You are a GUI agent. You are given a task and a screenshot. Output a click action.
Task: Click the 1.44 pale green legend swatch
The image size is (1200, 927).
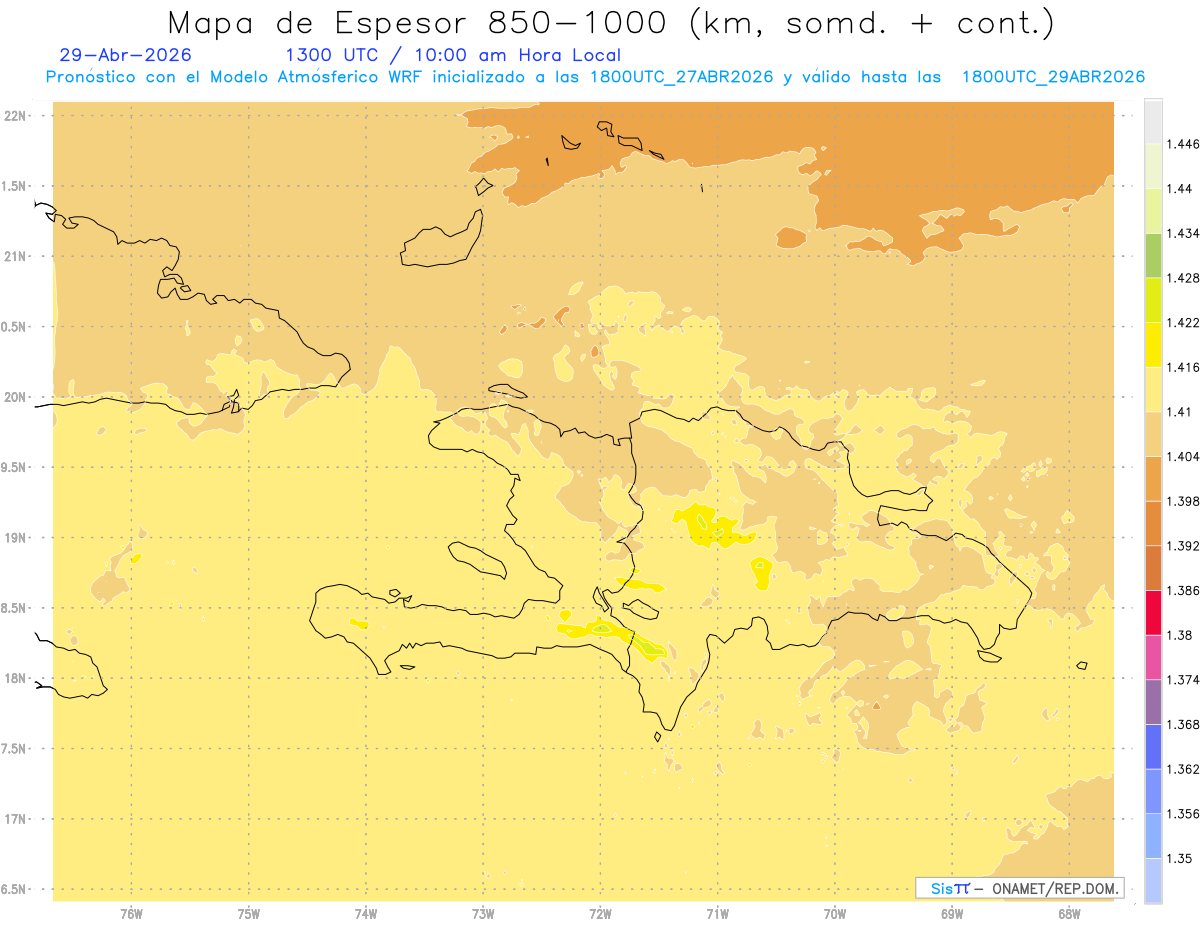(1153, 166)
